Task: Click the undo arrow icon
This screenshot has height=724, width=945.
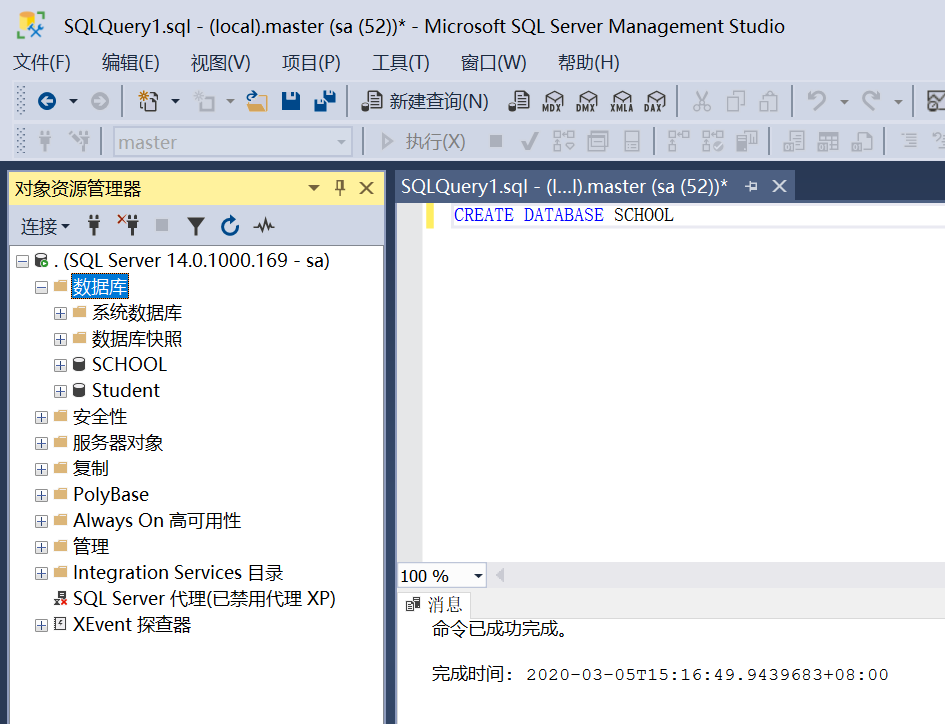Action: tap(817, 101)
